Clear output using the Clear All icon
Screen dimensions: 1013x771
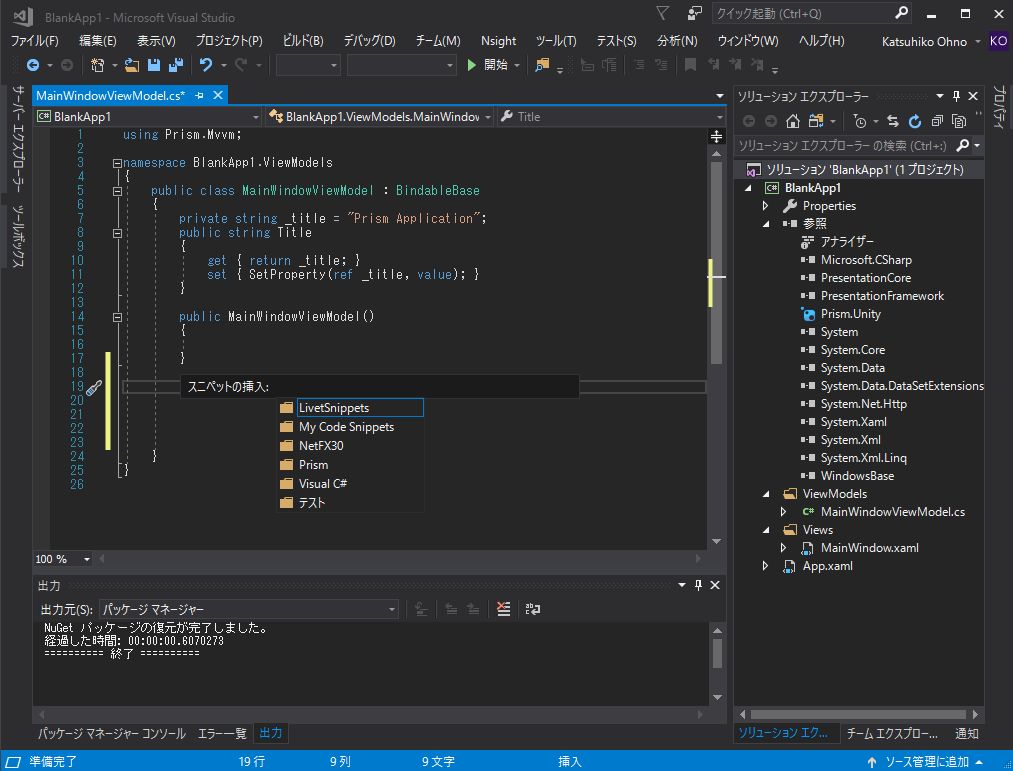(x=503, y=609)
